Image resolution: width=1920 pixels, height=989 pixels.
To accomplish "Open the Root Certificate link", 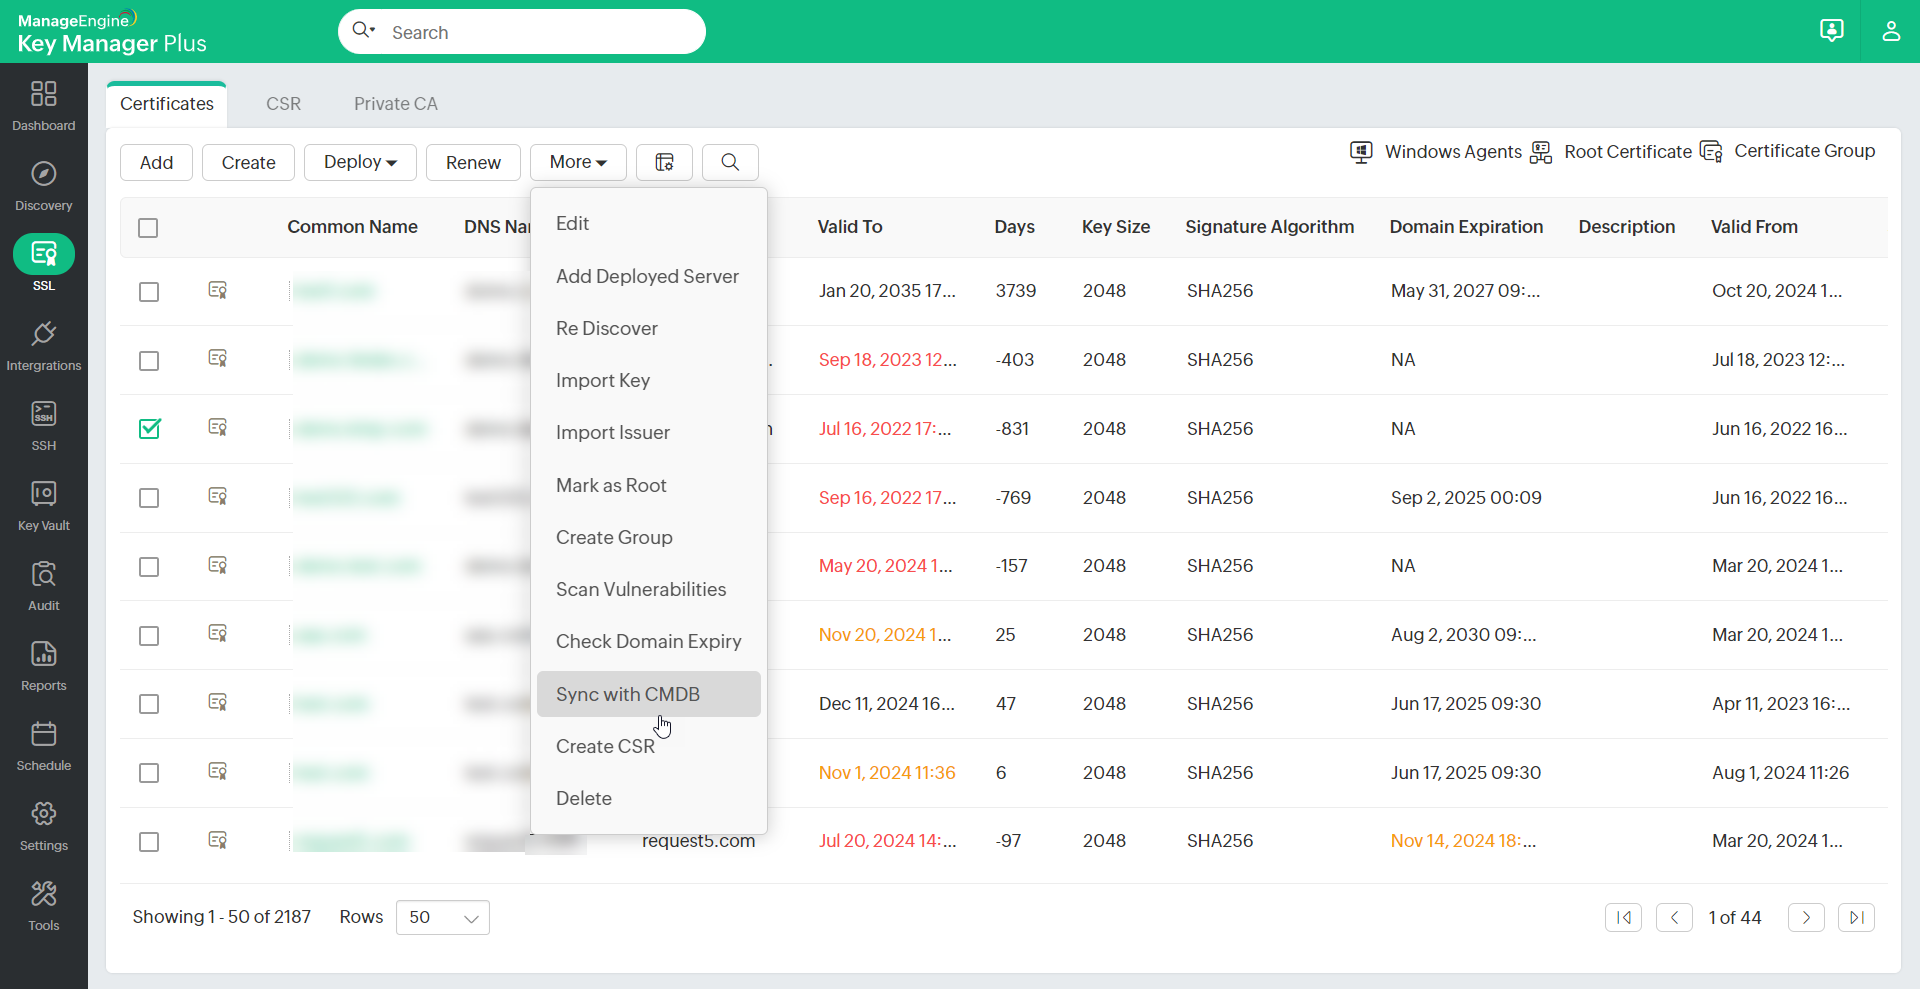I will 1611,152.
